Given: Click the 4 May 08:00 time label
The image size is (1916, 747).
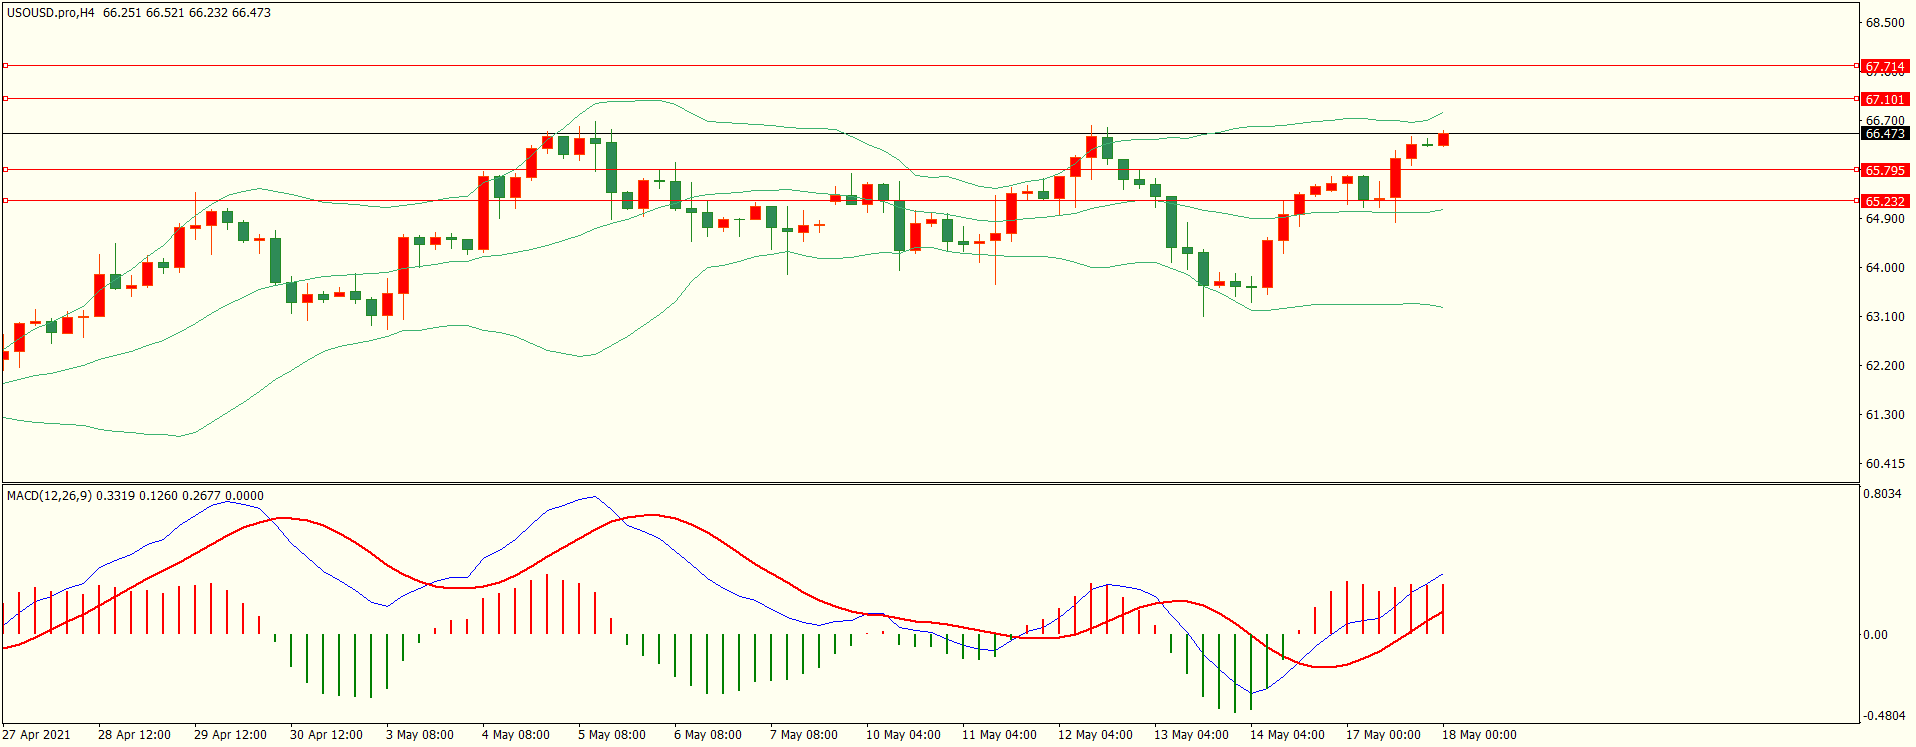Looking at the screenshot, I should click(516, 735).
